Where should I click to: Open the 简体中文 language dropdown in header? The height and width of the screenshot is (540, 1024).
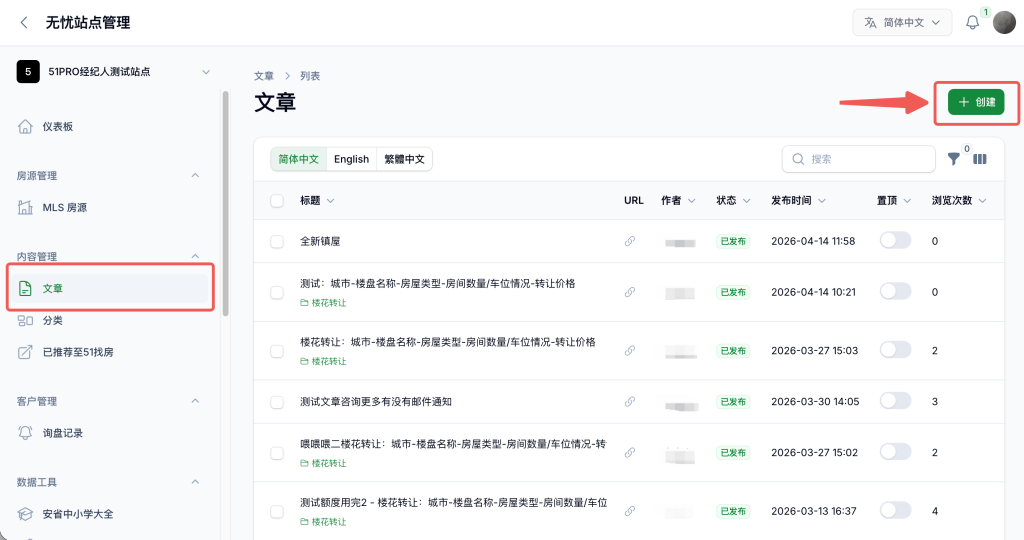pos(902,23)
